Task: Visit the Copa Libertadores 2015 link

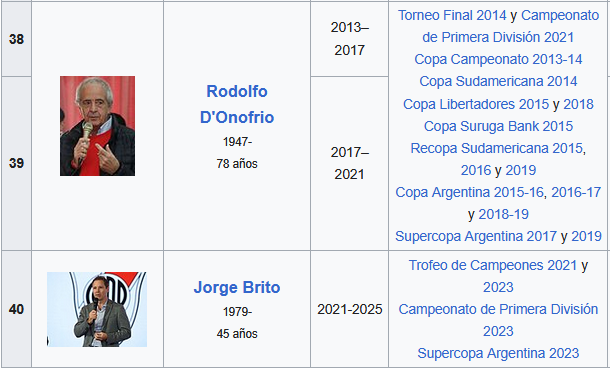Action: pyautogui.click(x=476, y=104)
